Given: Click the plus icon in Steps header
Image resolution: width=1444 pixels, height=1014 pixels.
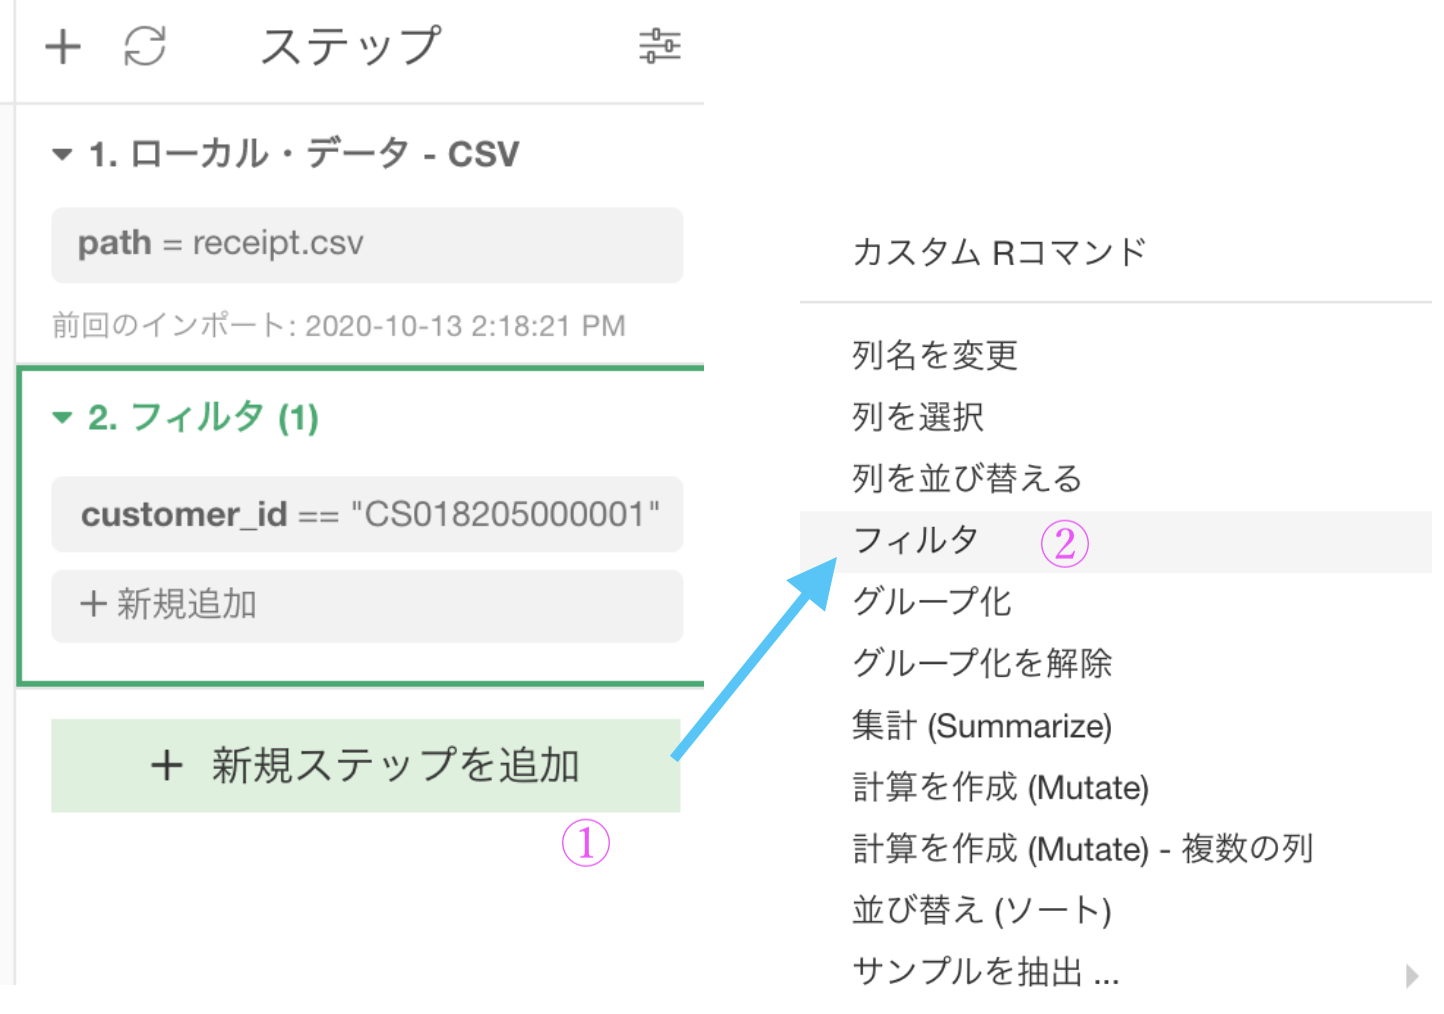Looking at the screenshot, I should [x=63, y=46].
